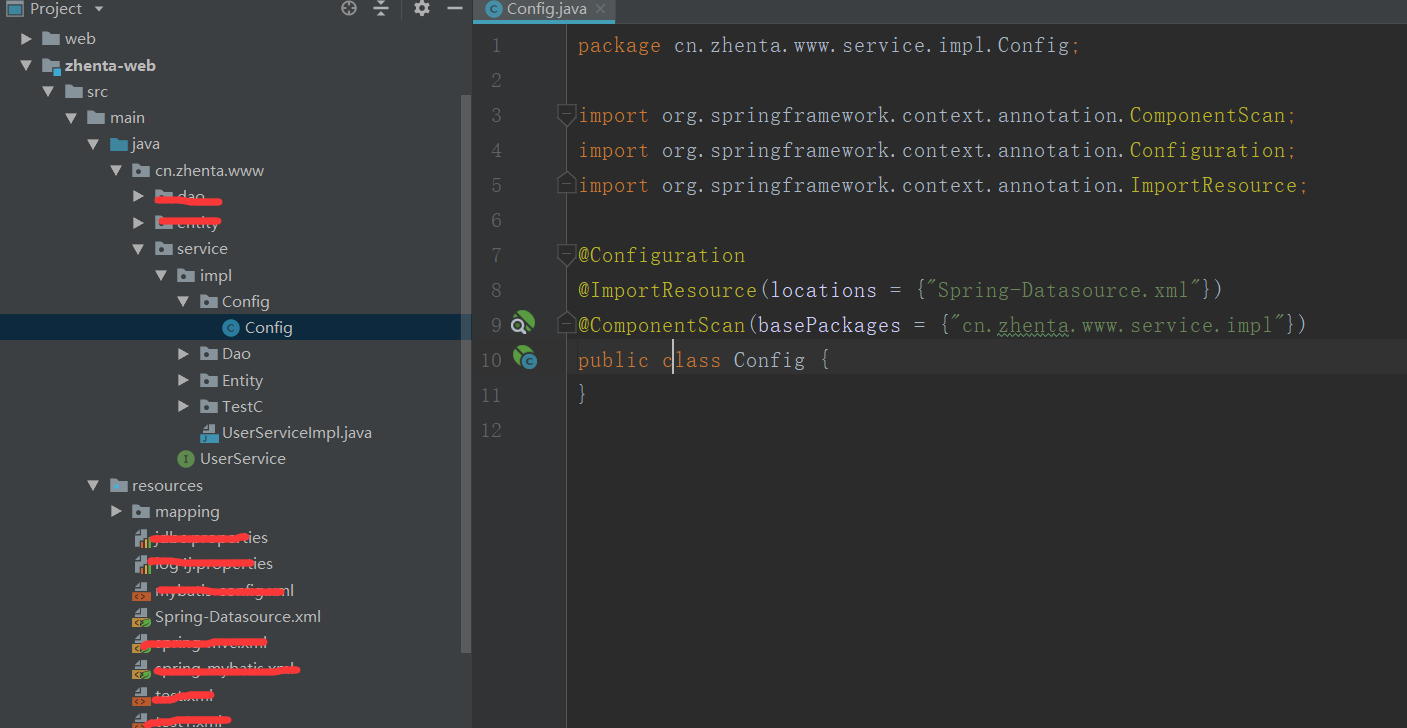Expand the Dao package under impl
The width and height of the screenshot is (1407, 728).
[184, 354]
